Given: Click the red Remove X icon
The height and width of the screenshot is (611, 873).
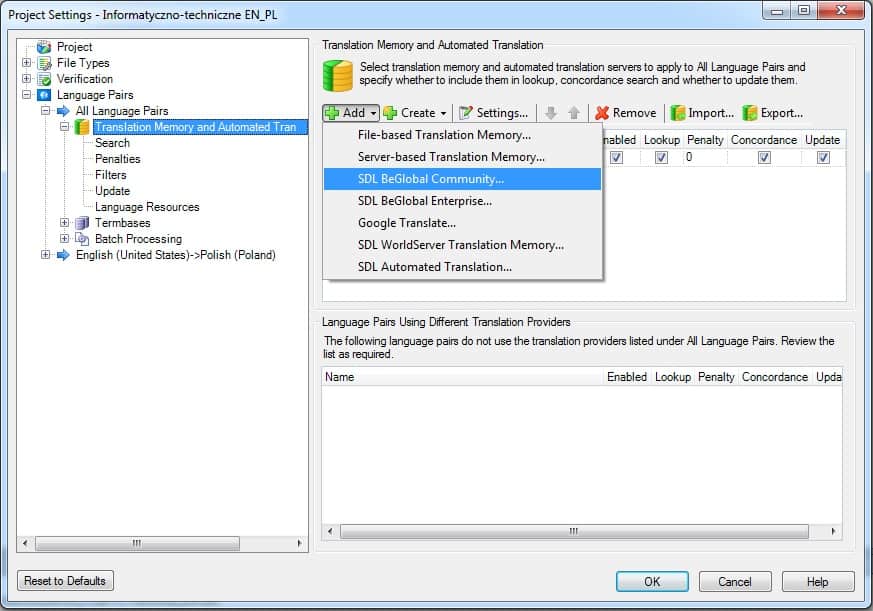Looking at the screenshot, I should (x=602, y=113).
